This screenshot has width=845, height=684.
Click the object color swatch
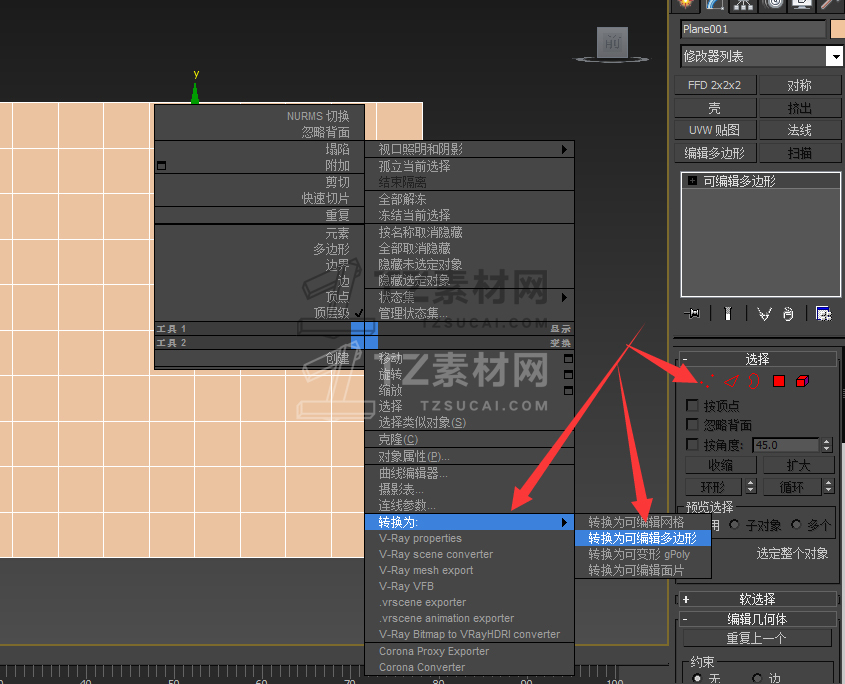[x=837, y=29]
